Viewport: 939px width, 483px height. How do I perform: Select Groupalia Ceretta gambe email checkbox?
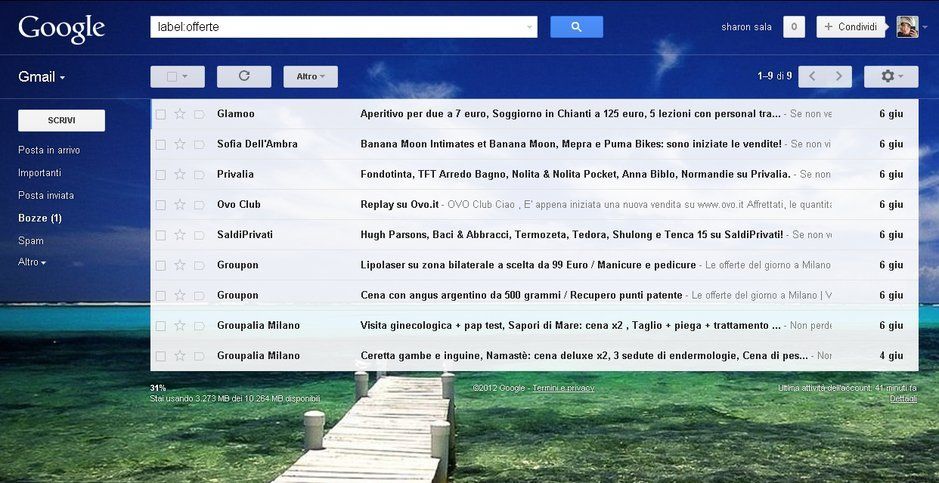coord(160,356)
